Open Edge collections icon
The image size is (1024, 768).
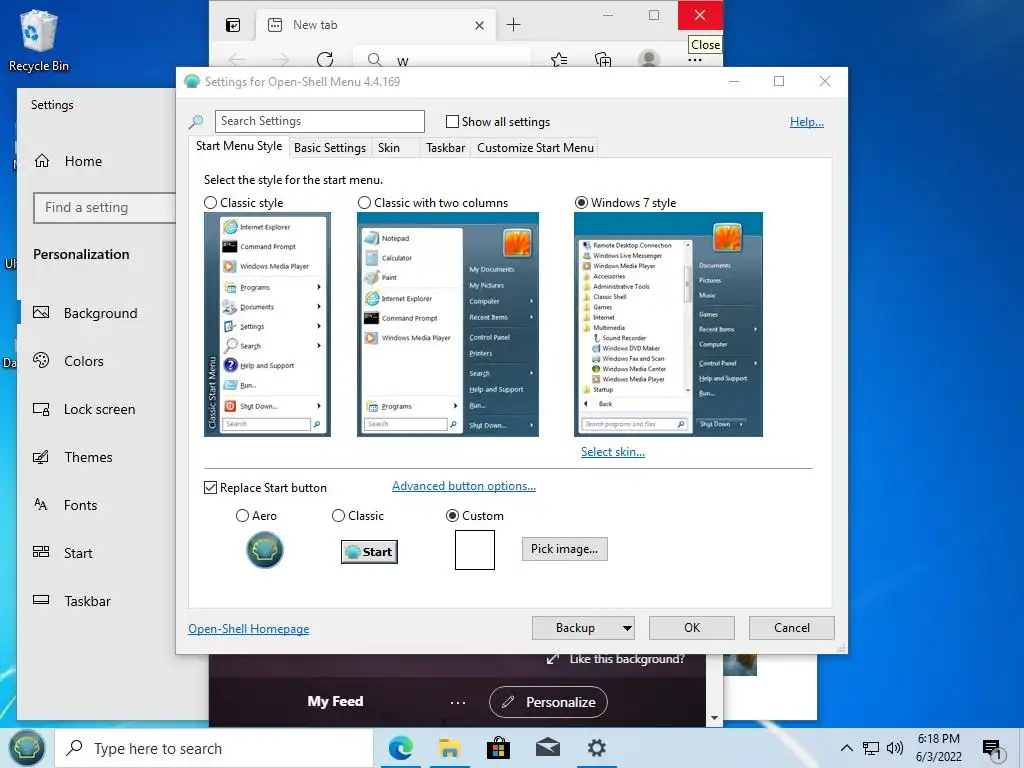tap(603, 60)
